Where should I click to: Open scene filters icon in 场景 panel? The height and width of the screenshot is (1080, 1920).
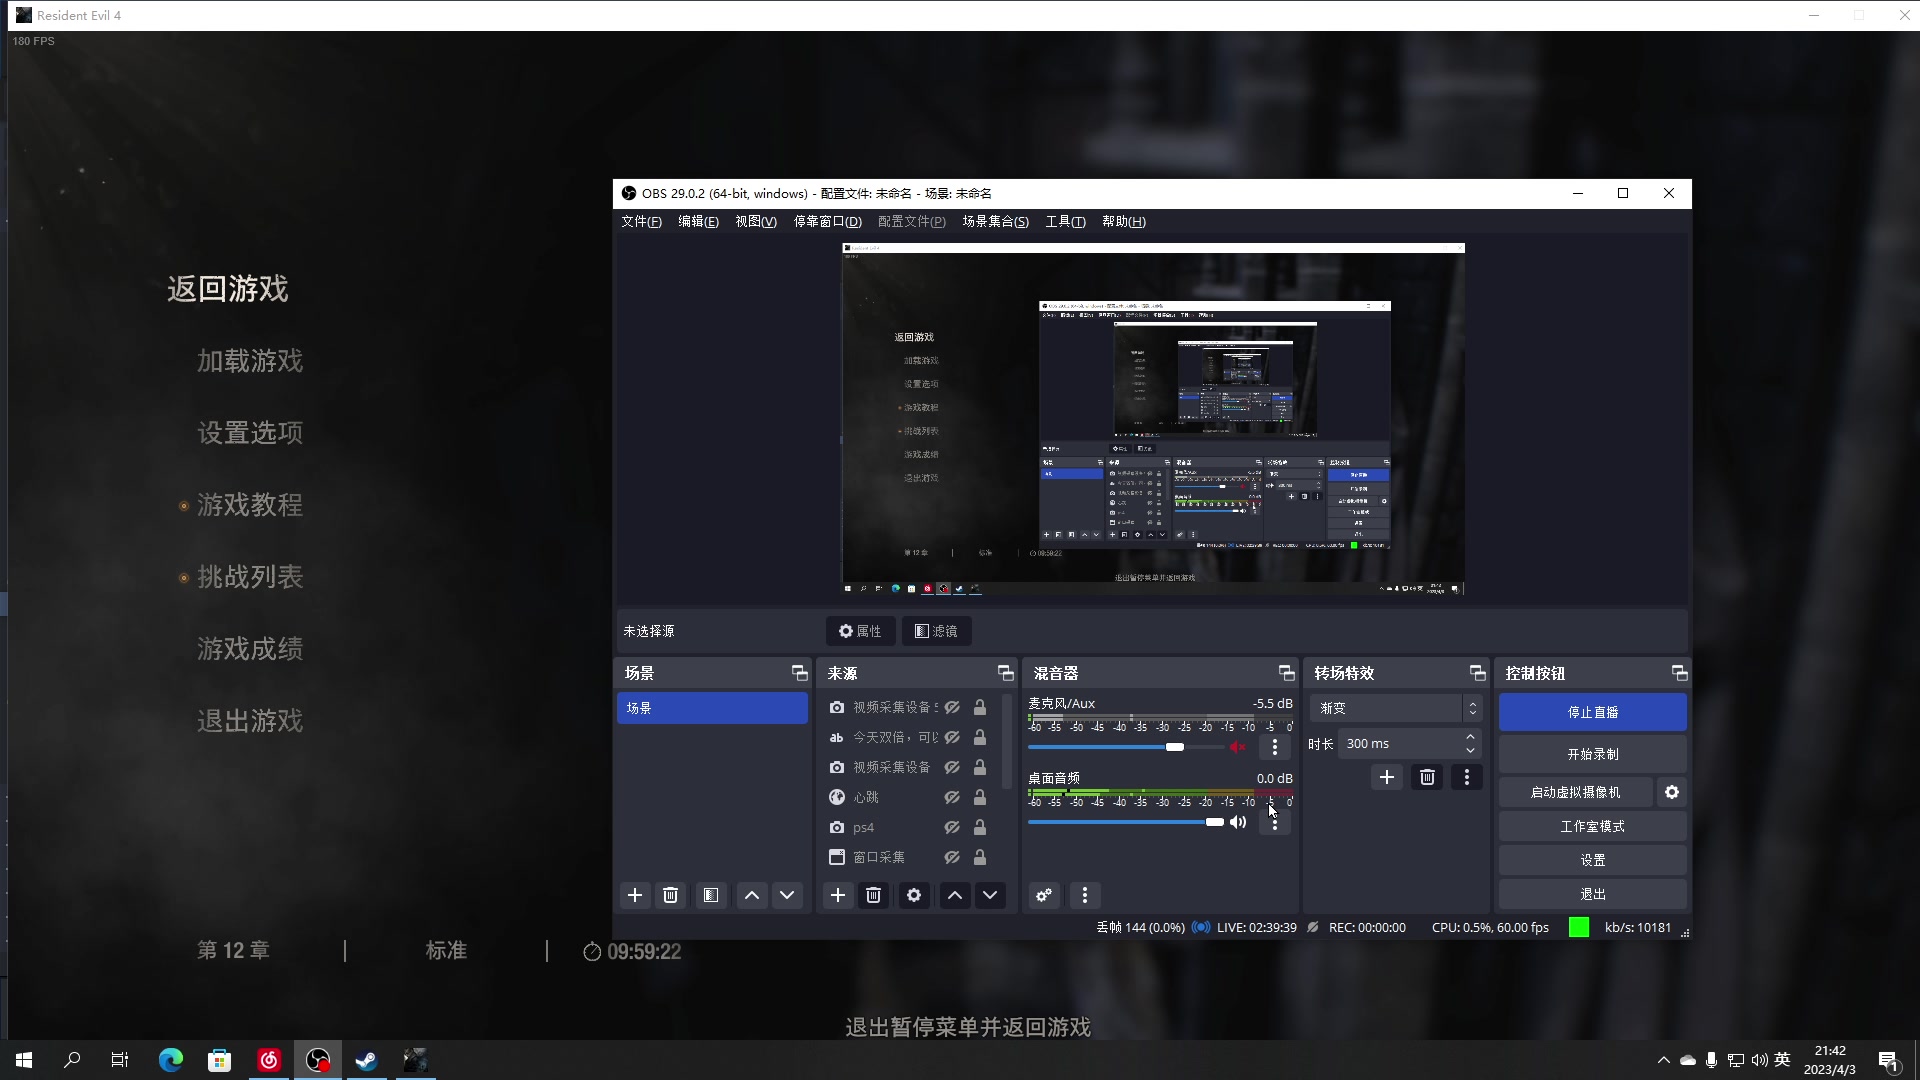tap(711, 895)
